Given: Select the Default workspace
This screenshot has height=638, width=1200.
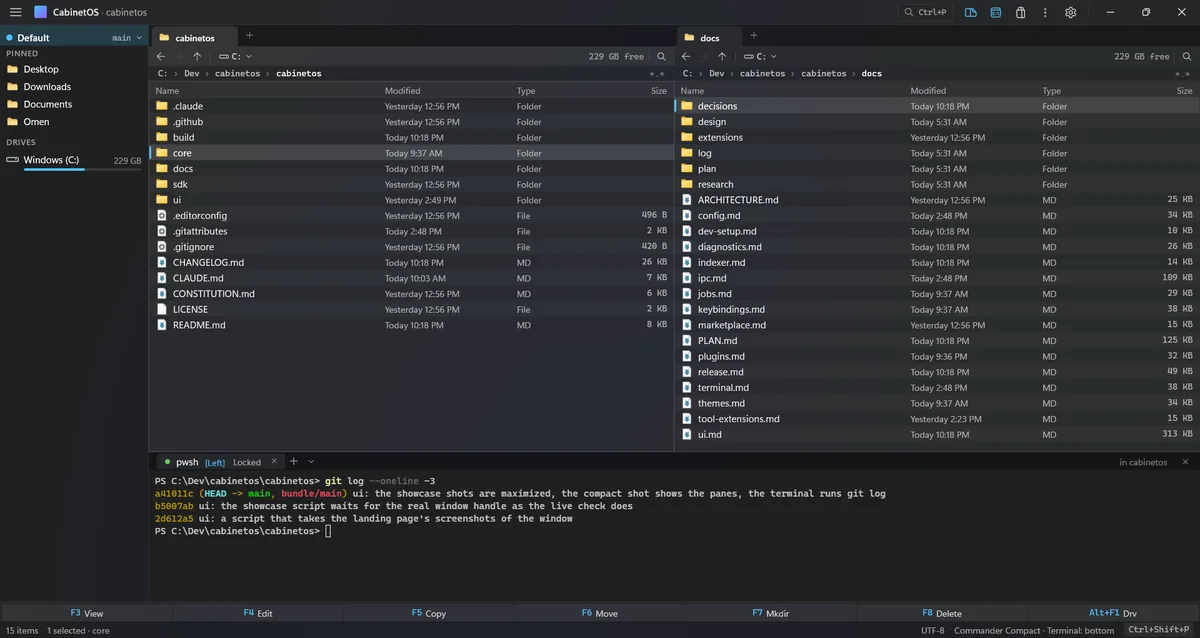Looking at the screenshot, I should [33, 38].
